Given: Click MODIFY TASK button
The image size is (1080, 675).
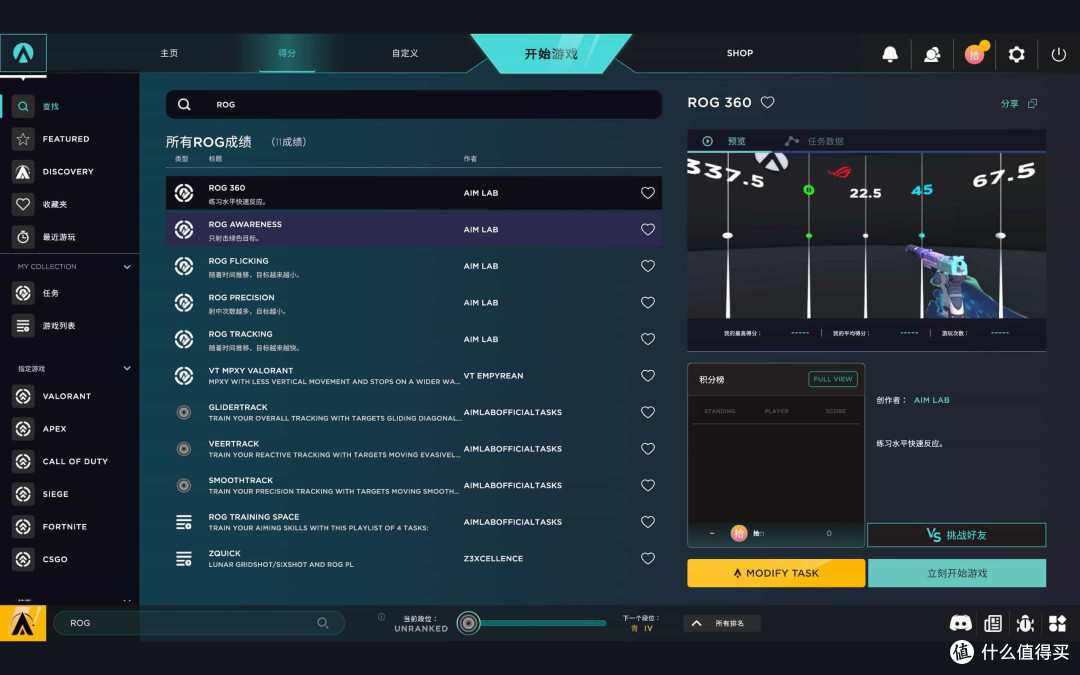Looking at the screenshot, I should coord(776,573).
